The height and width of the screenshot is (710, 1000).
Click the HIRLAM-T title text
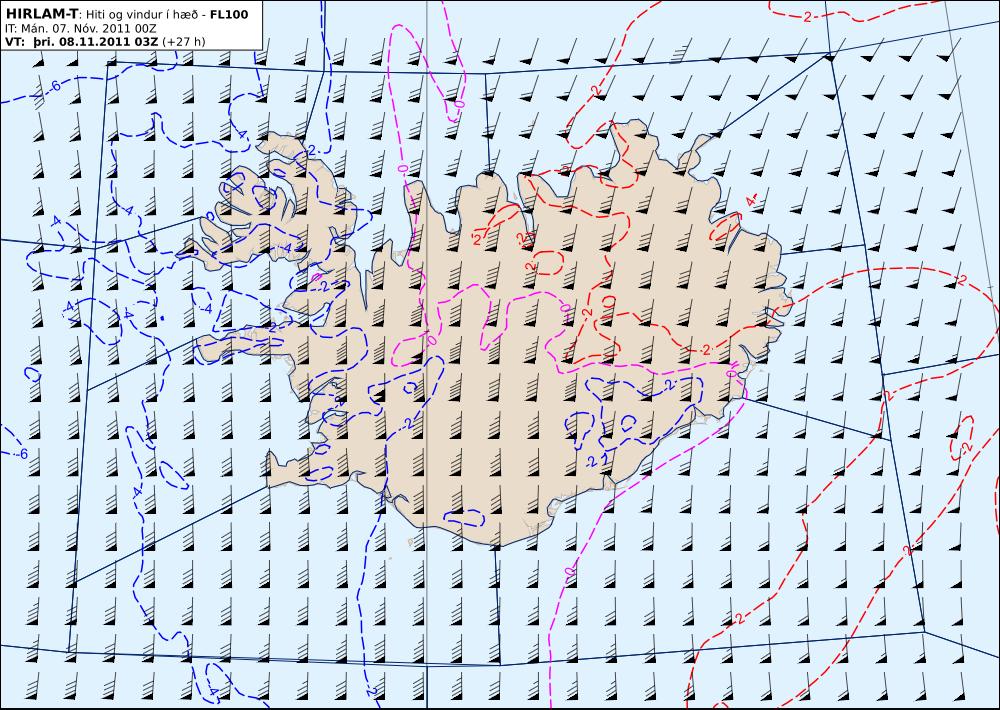coord(41,14)
